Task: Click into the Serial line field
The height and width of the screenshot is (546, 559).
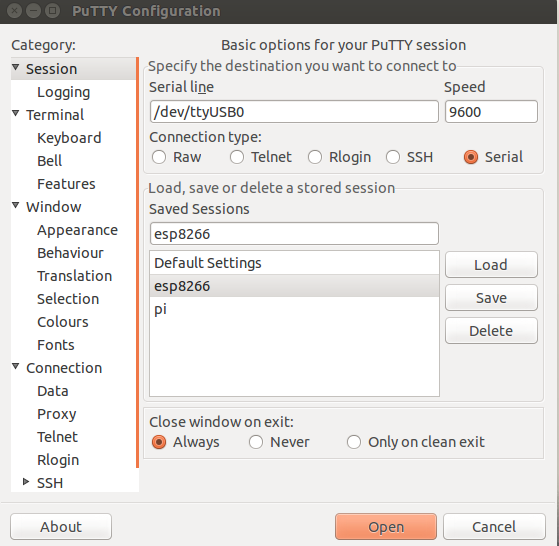Action: [x=294, y=112]
